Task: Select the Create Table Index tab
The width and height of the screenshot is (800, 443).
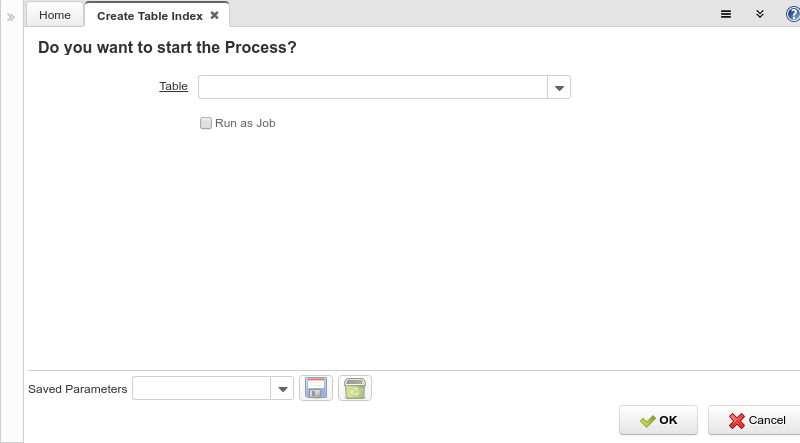Action: [x=149, y=15]
